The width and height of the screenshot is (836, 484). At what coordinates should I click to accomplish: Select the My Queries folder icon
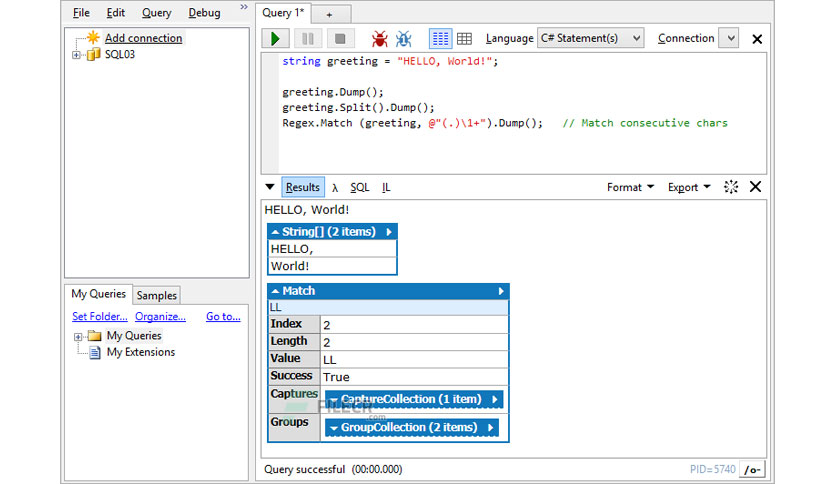pyautogui.click(x=94, y=335)
